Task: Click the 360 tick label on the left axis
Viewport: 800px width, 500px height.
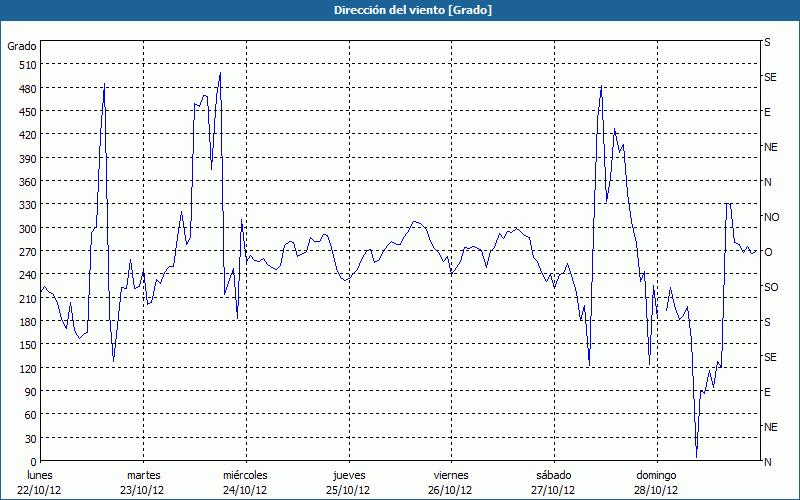Action: click(x=26, y=182)
